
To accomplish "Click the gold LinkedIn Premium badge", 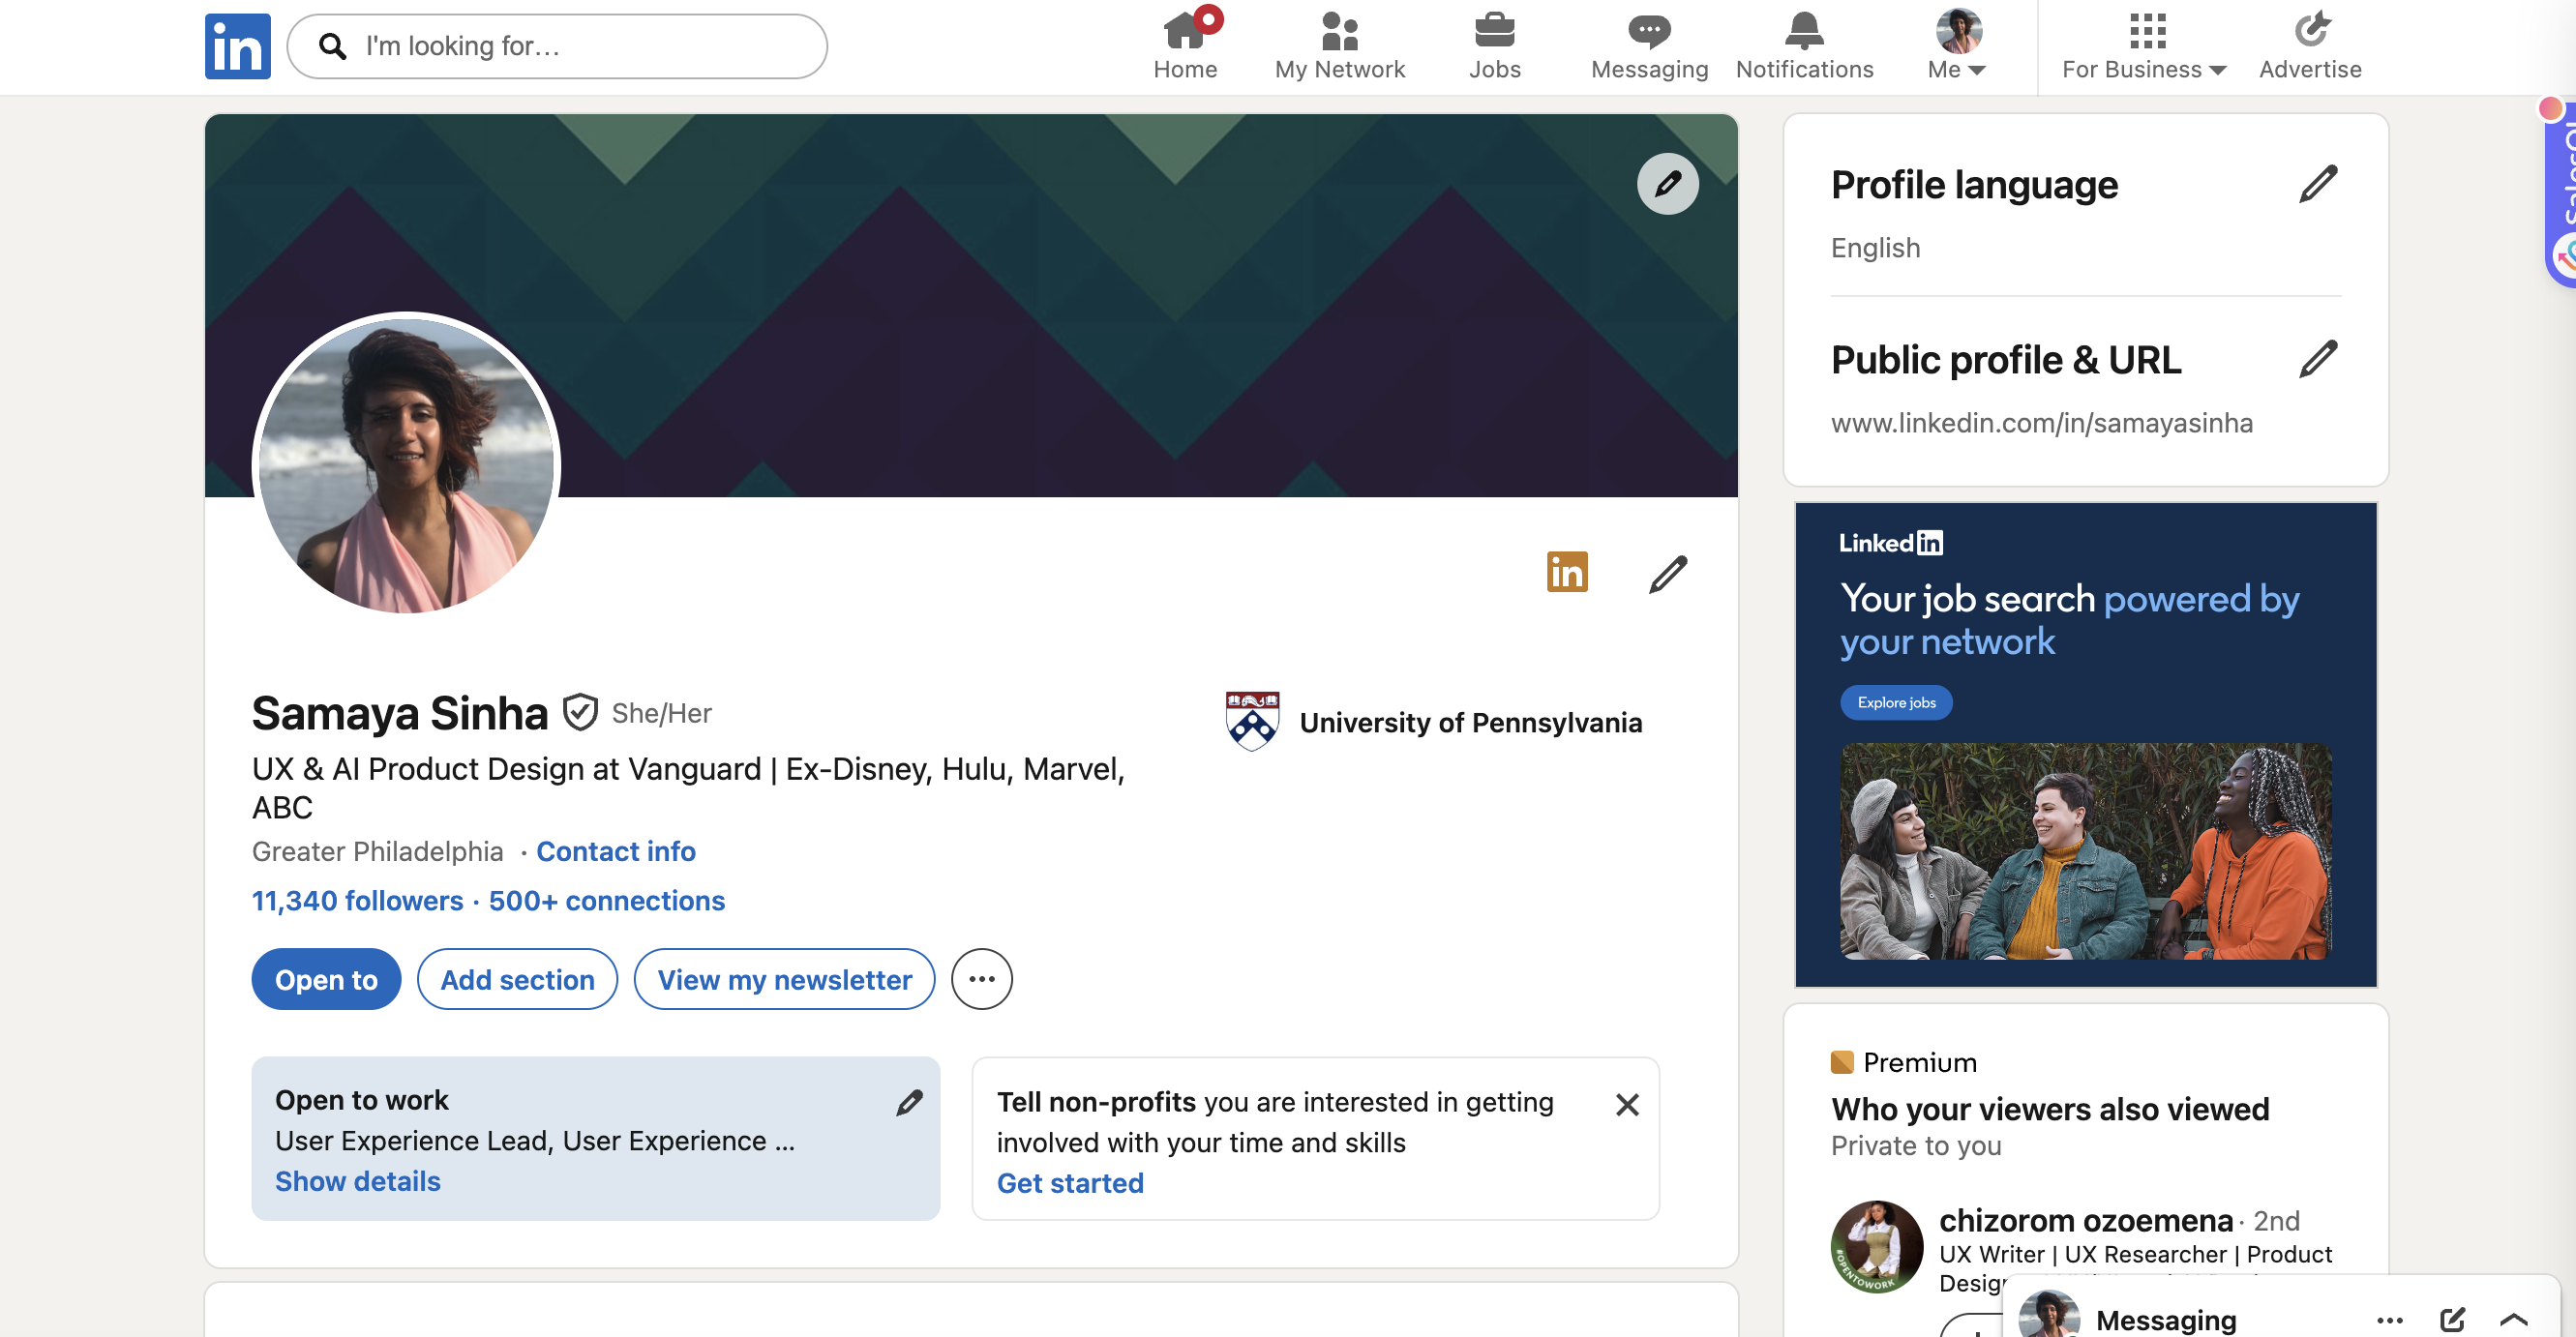I will pos(1567,572).
